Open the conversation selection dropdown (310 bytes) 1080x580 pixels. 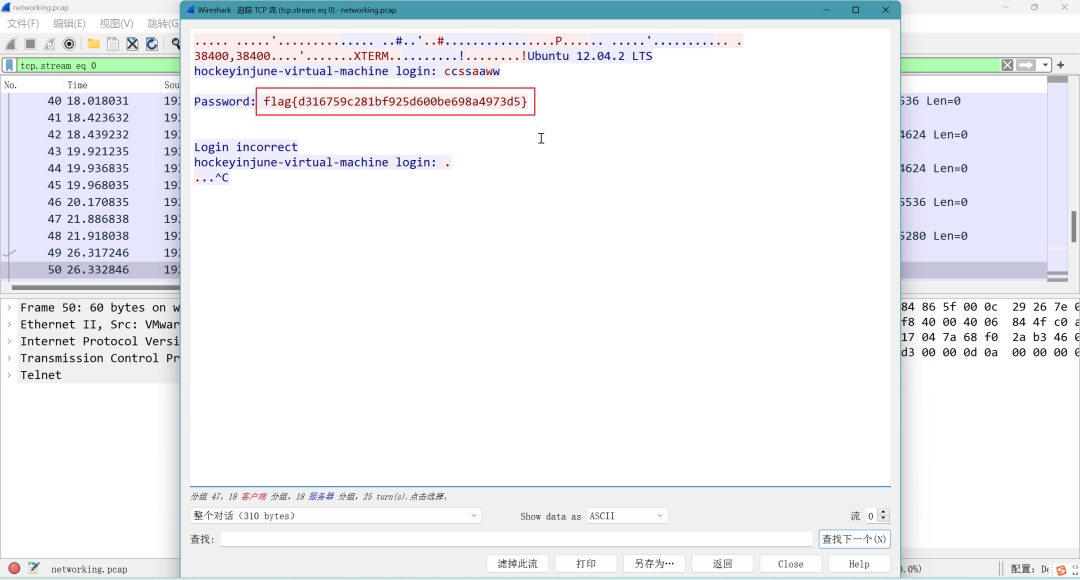[x=335, y=515]
